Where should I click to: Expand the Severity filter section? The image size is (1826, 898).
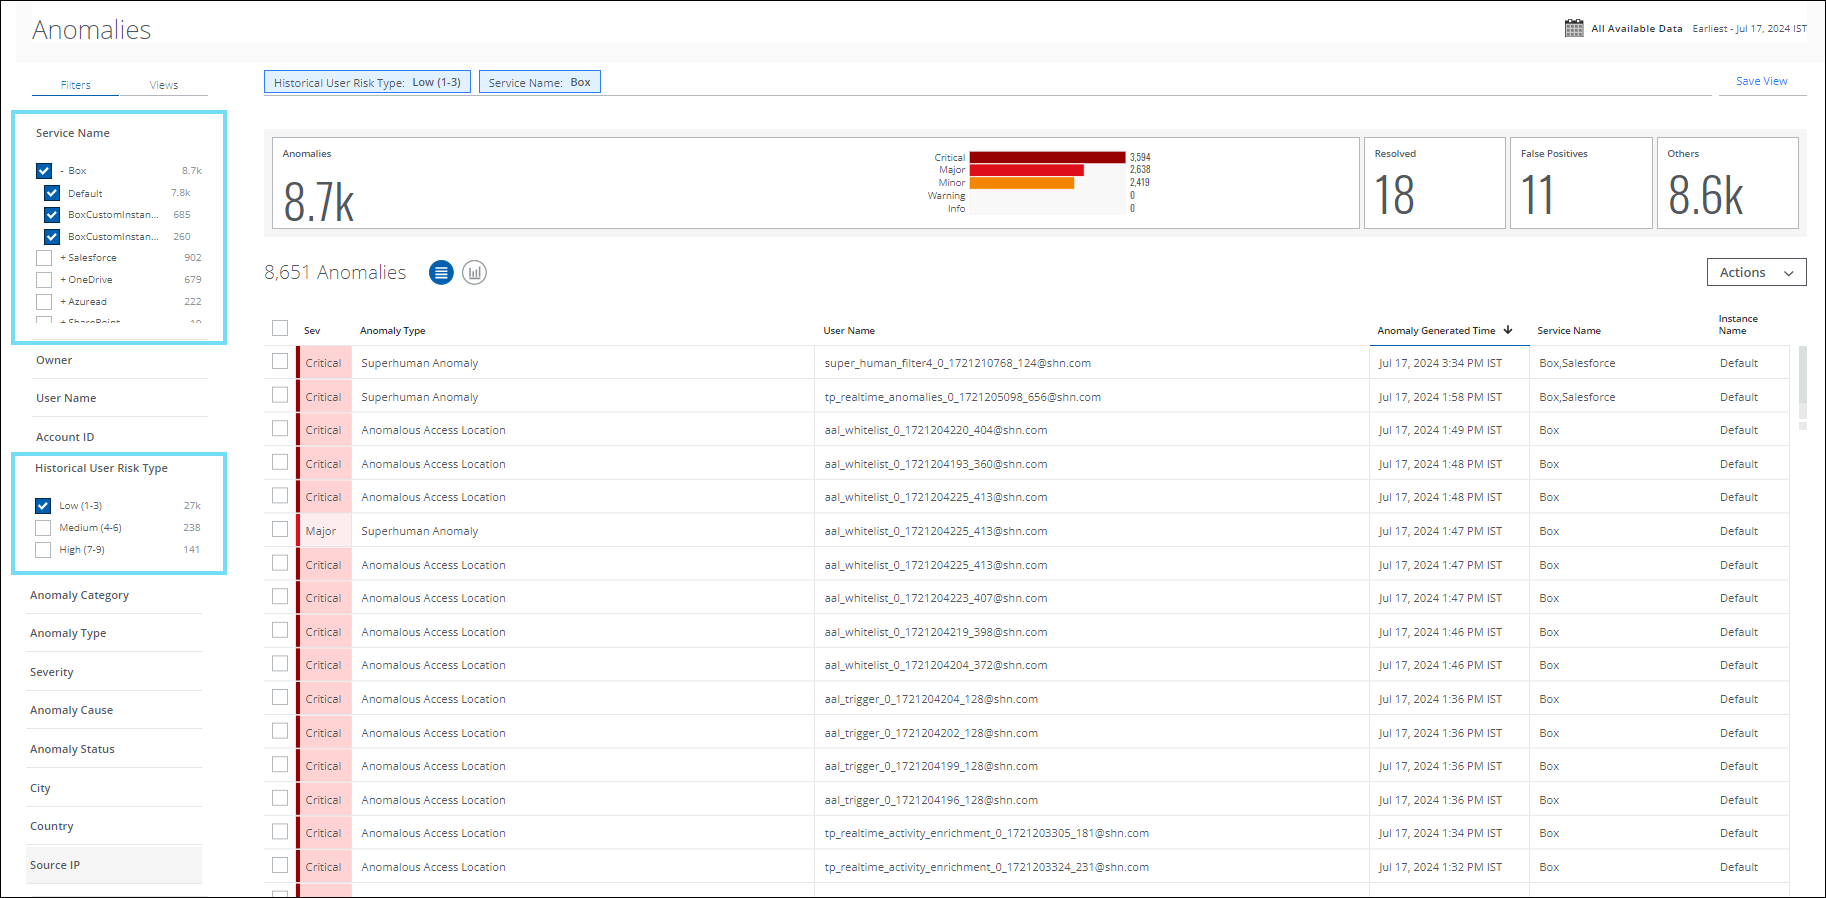click(x=52, y=672)
